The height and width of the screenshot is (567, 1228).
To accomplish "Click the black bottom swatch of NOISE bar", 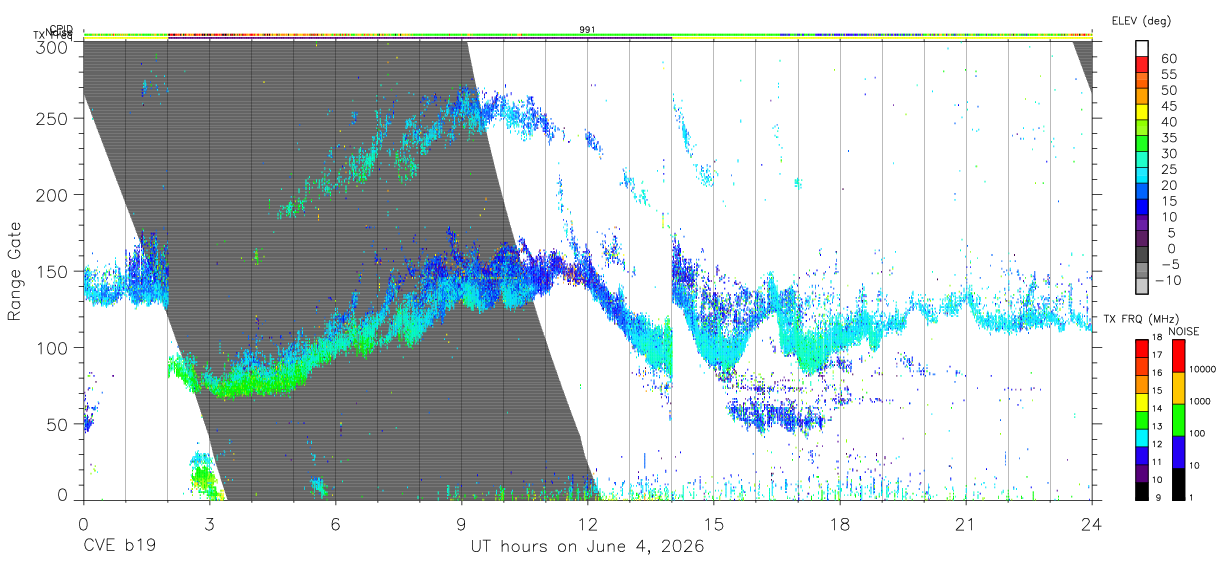I will click(x=1178, y=484).
